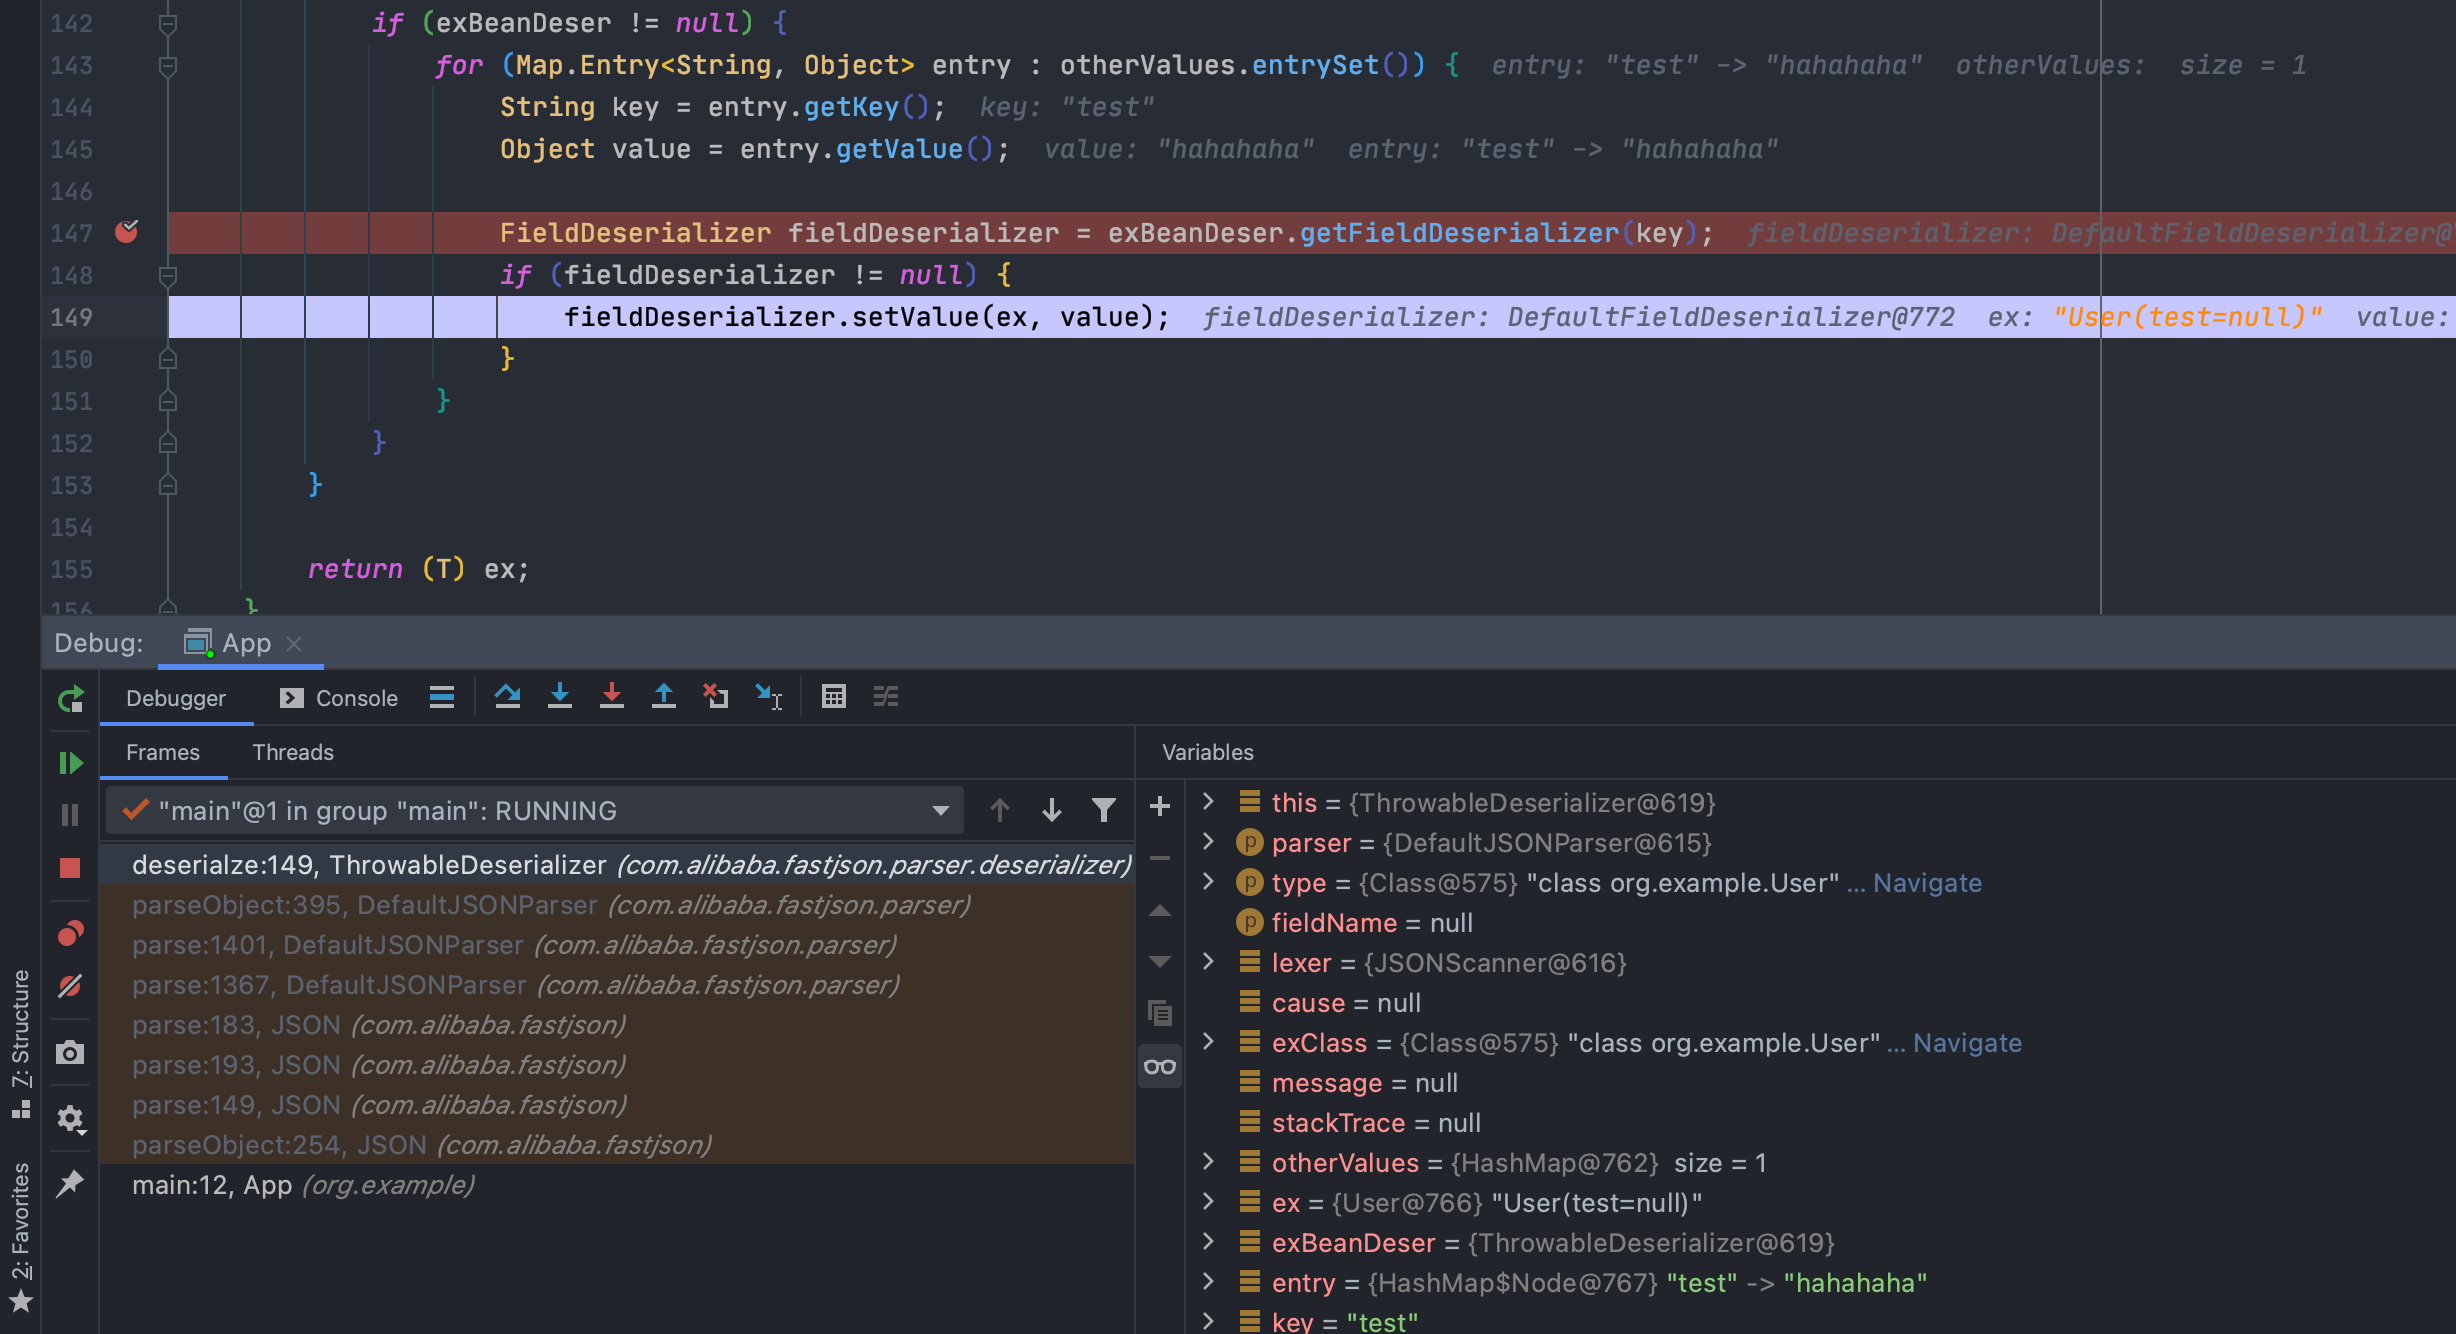
Task: Click the Run to Cursor icon
Action: [x=768, y=696]
